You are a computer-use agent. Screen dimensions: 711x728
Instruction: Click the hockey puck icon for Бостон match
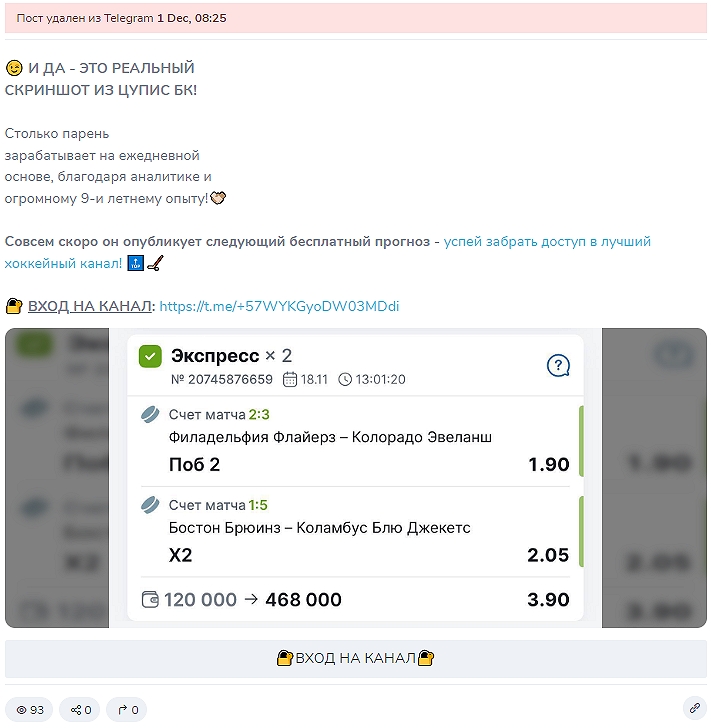click(150, 505)
